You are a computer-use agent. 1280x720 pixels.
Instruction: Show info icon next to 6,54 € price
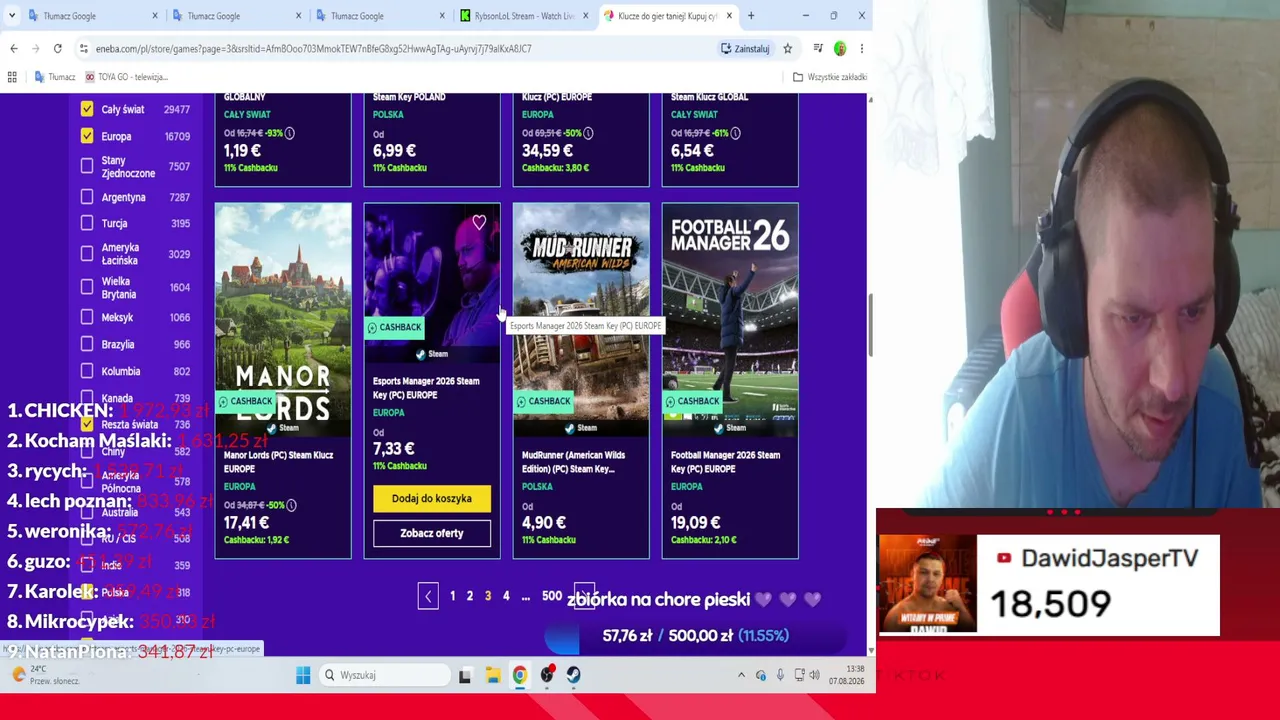click(x=735, y=133)
